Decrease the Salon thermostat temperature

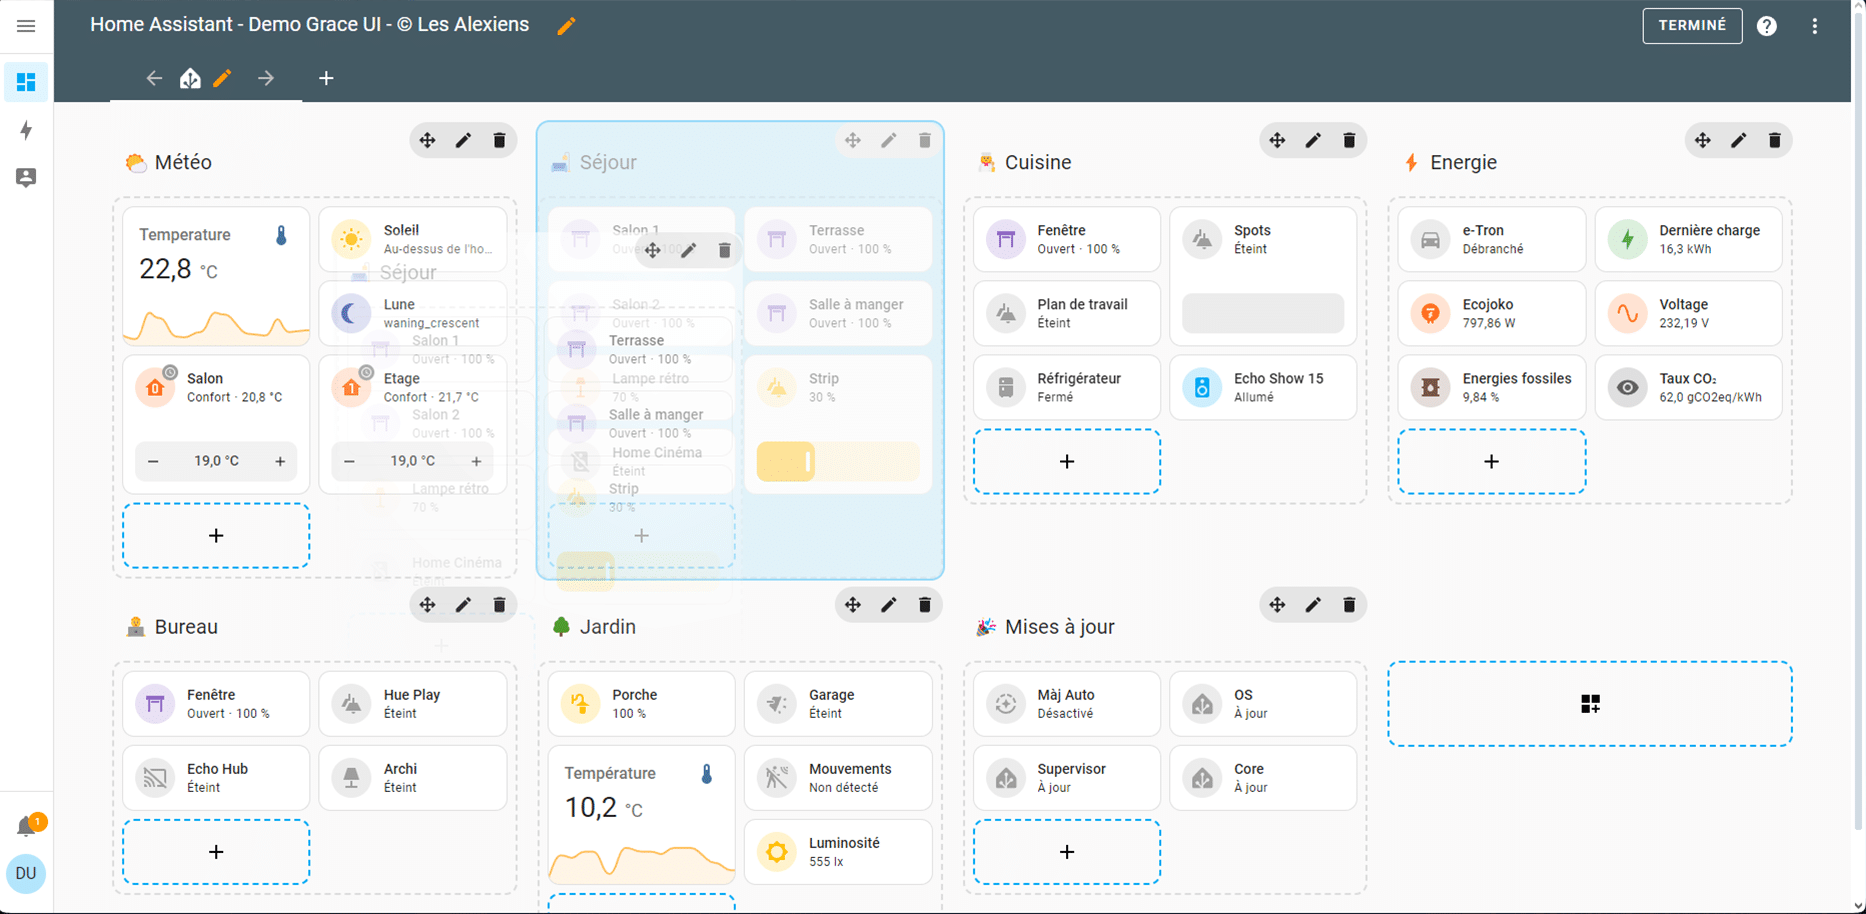pos(153,461)
